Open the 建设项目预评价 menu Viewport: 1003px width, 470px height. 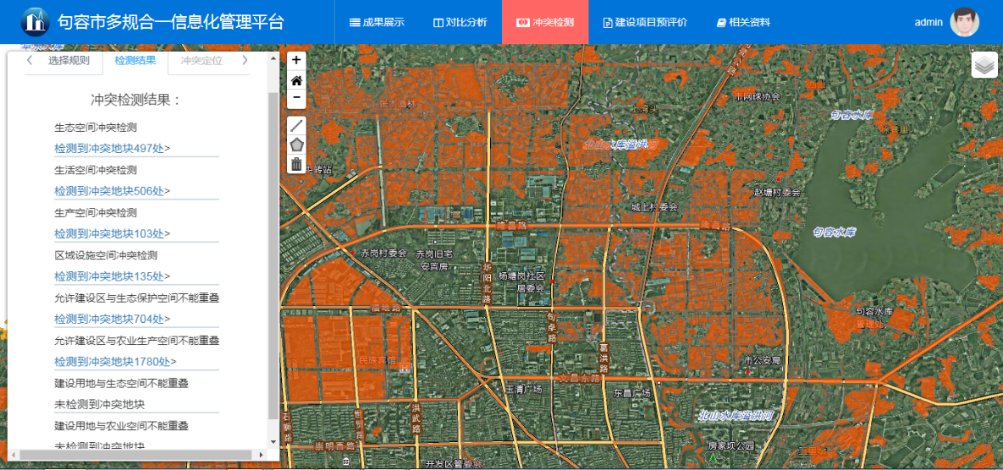[x=645, y=22]
